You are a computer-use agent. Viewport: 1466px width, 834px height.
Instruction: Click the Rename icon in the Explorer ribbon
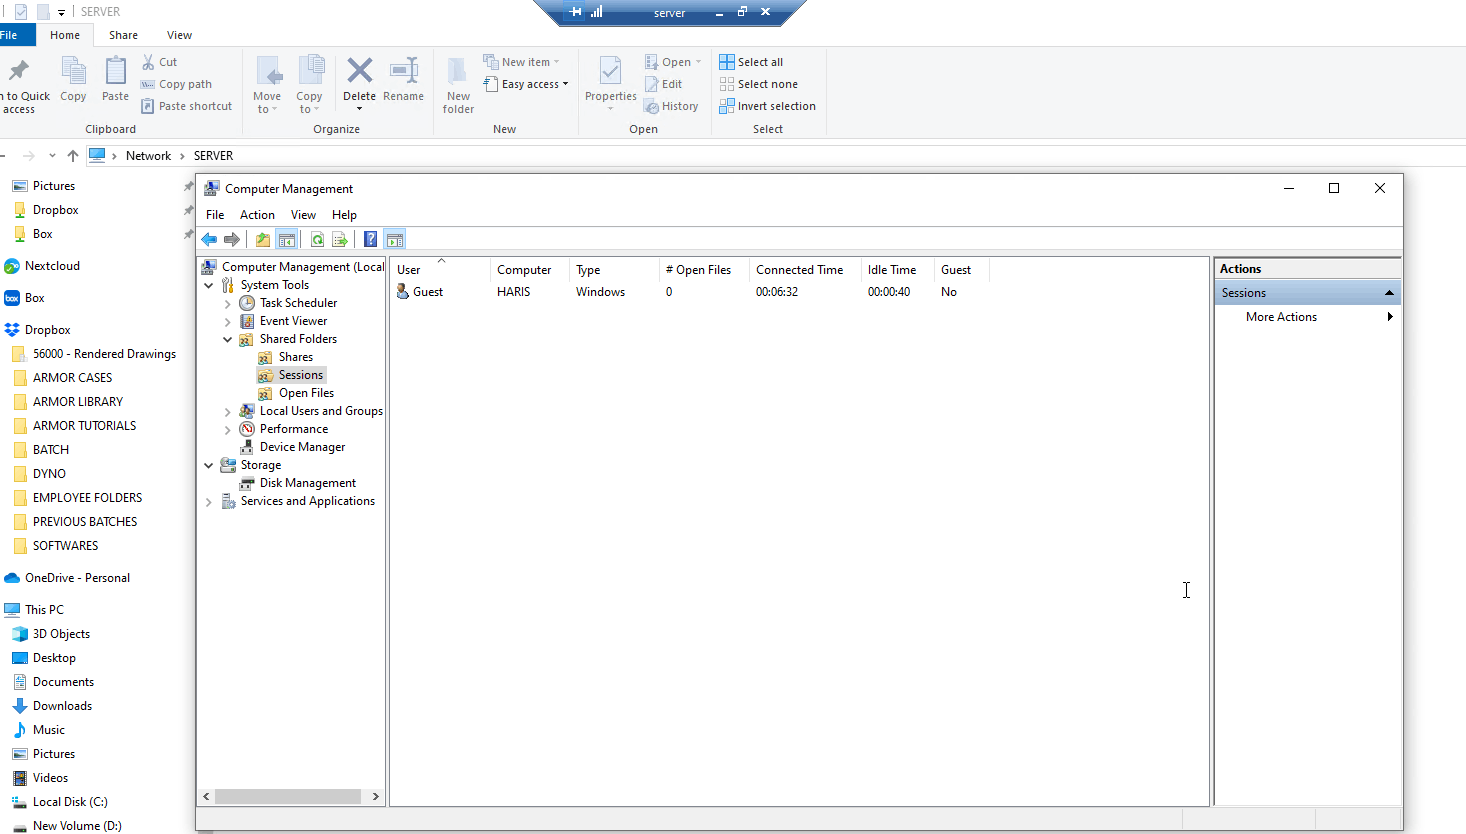404,70
